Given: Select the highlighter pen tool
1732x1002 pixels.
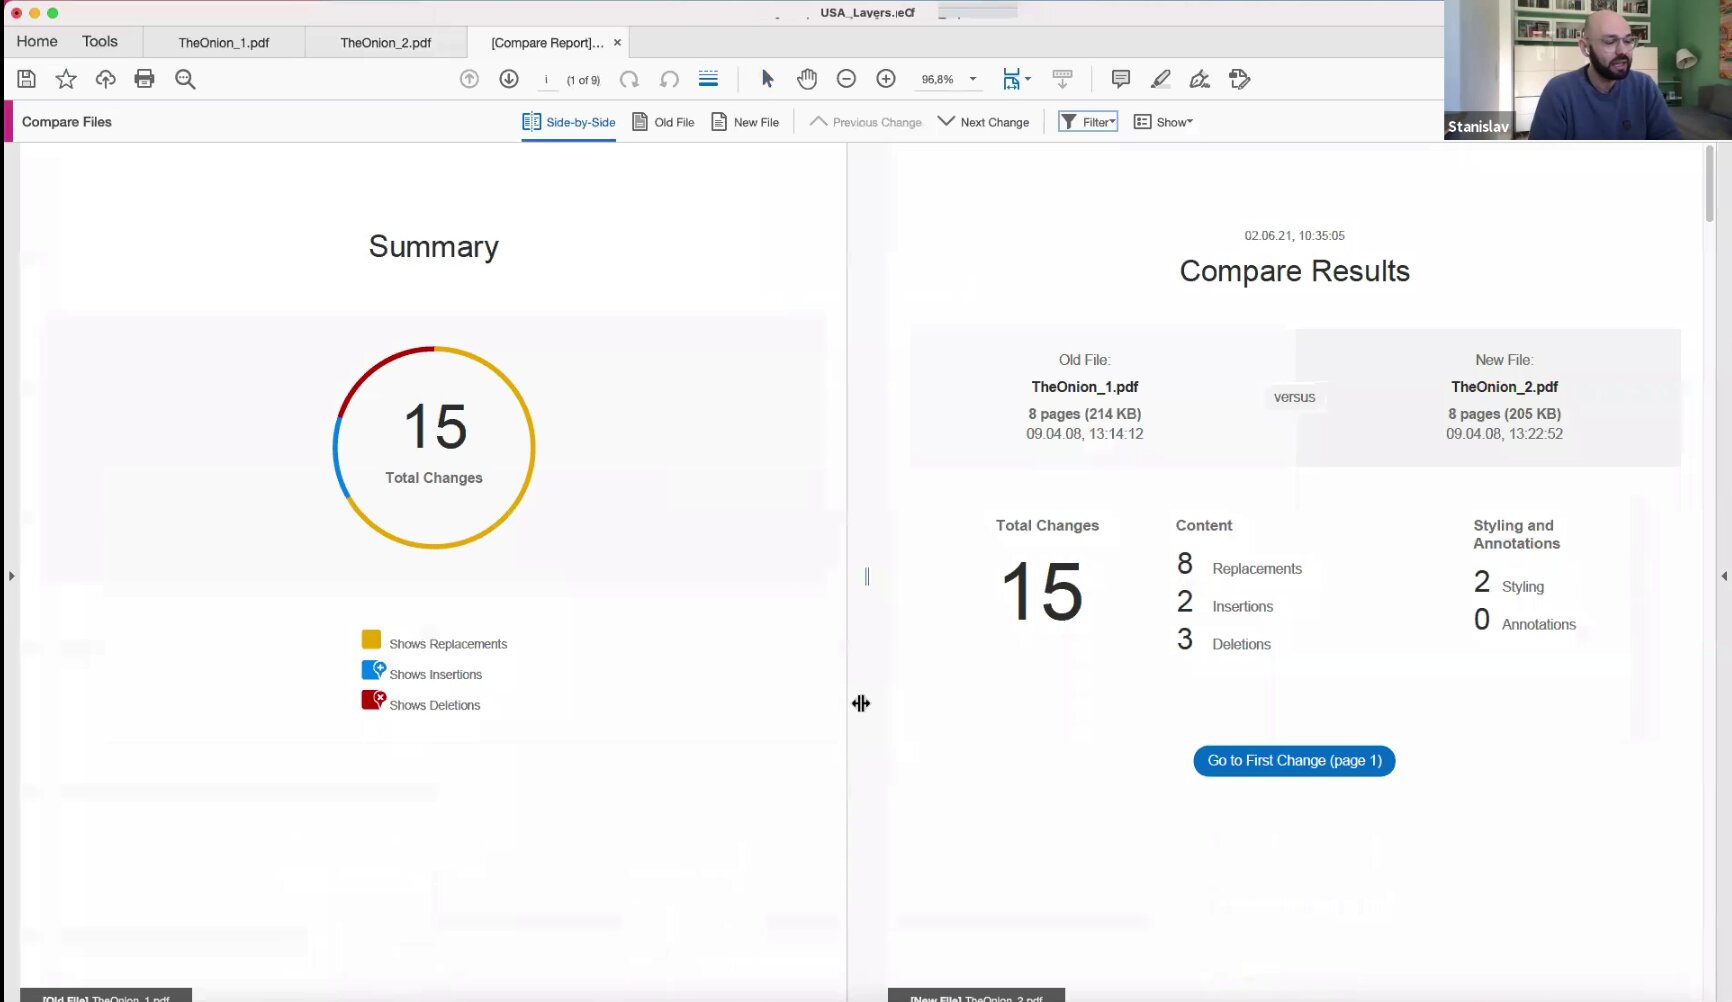Looking at the screenshot, I should tap(1160, 79).
